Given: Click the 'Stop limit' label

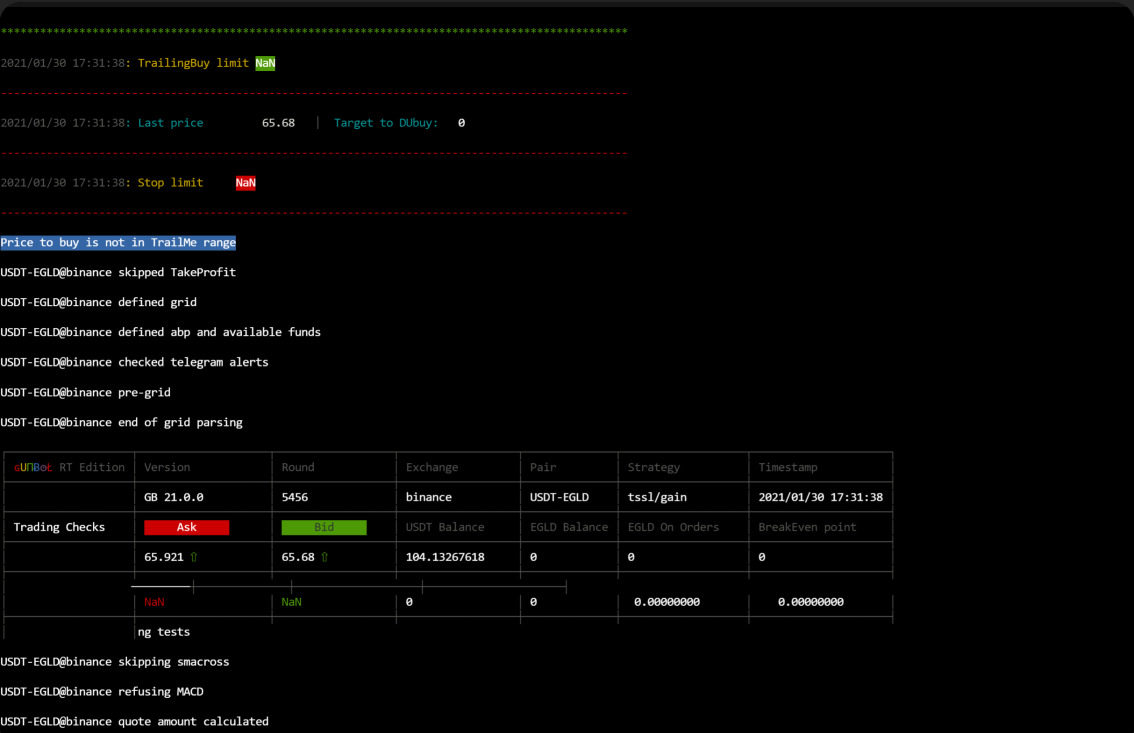Looking at the screenshot, I should tap(171, 183).
